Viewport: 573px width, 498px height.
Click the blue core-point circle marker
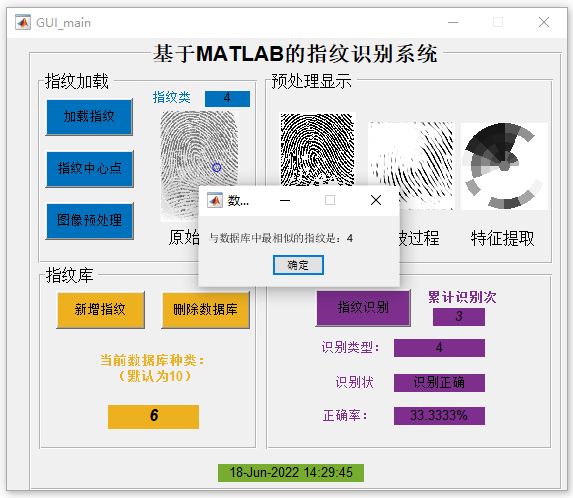(217, 167)
